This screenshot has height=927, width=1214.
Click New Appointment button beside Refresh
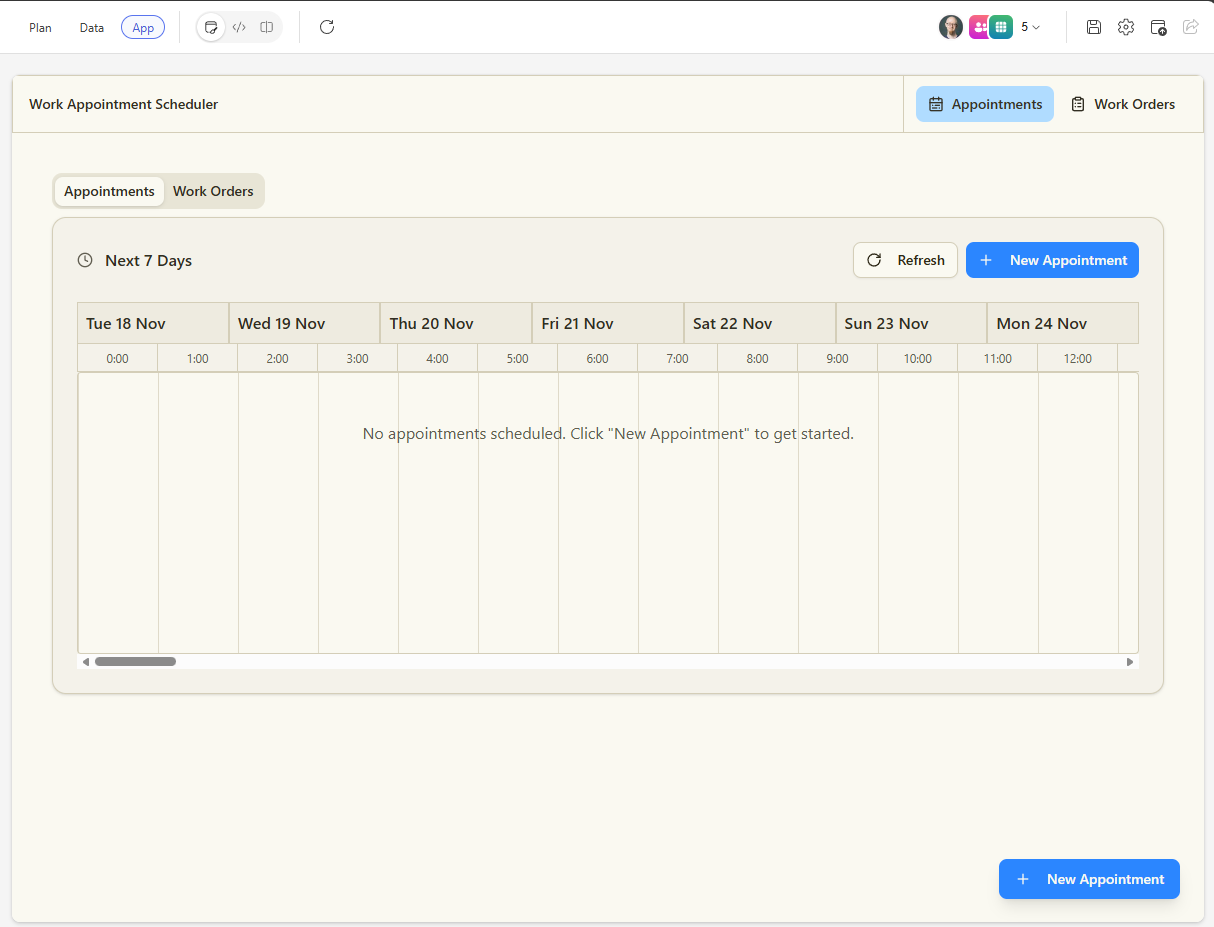tap(1052, 260)
